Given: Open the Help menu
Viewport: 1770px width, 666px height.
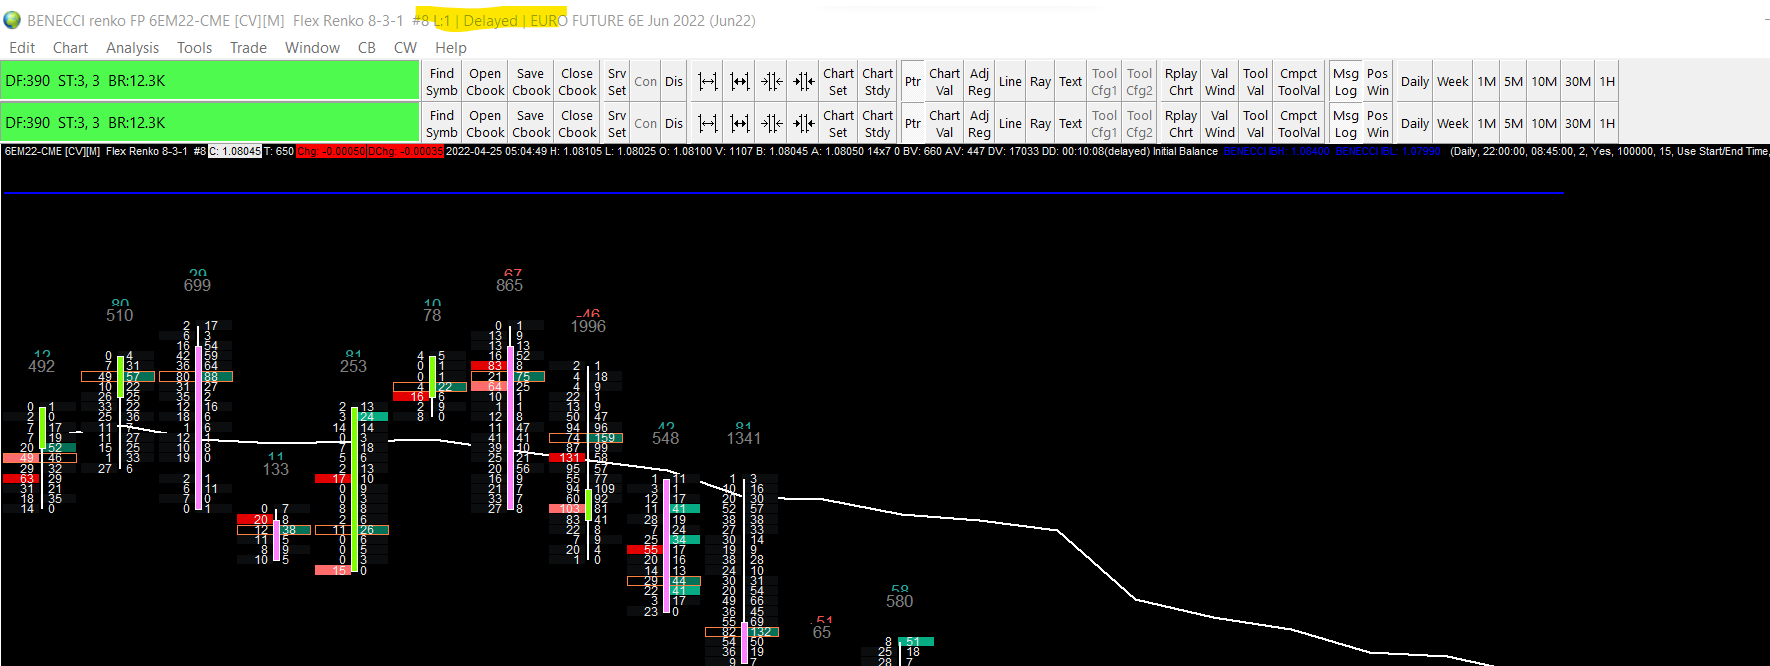Looking at the screenshot, I should click(x=450, y=48).
